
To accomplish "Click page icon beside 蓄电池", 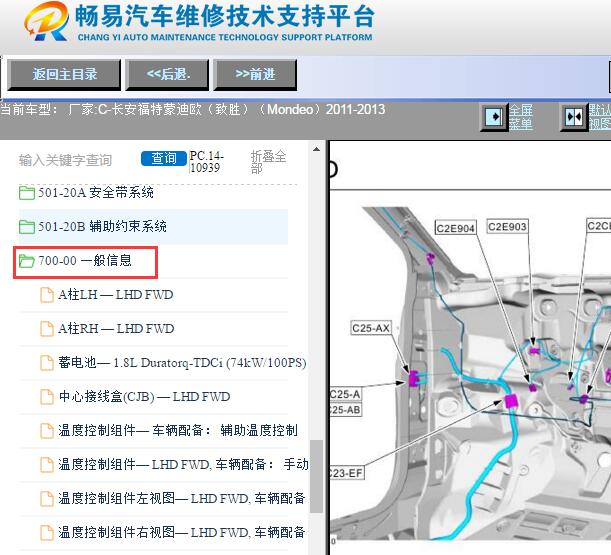I will (47, 363).
